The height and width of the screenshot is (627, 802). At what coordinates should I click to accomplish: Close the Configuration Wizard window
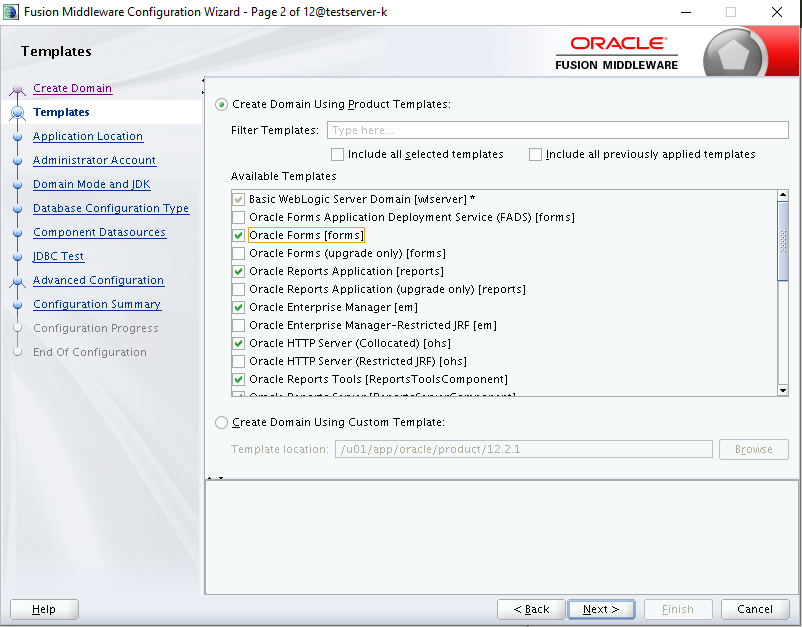coord(776,12)
